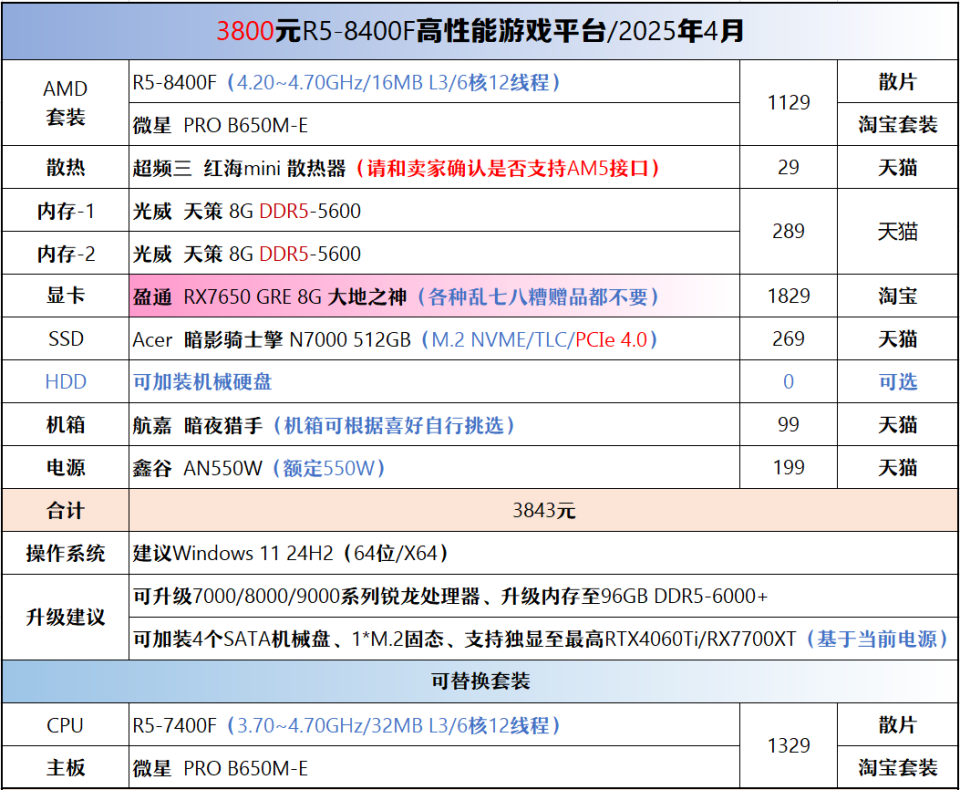Viewport: 960px width, 790px height.
Task: Select the "操作系统" label cell
Action: [66, 553]
